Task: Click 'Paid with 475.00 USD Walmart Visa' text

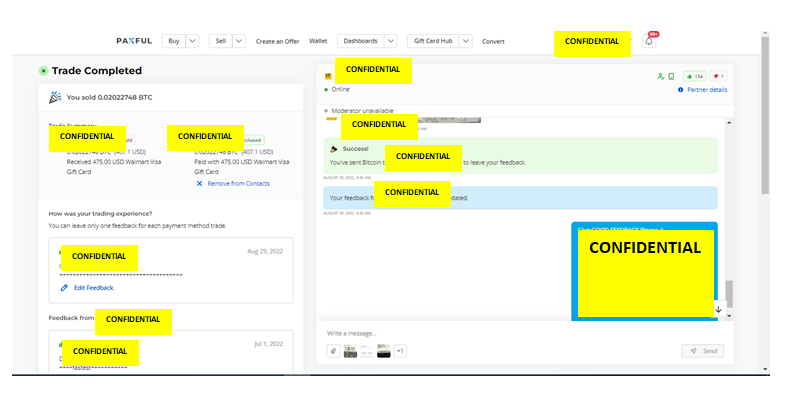Action: tap(242, 162)
